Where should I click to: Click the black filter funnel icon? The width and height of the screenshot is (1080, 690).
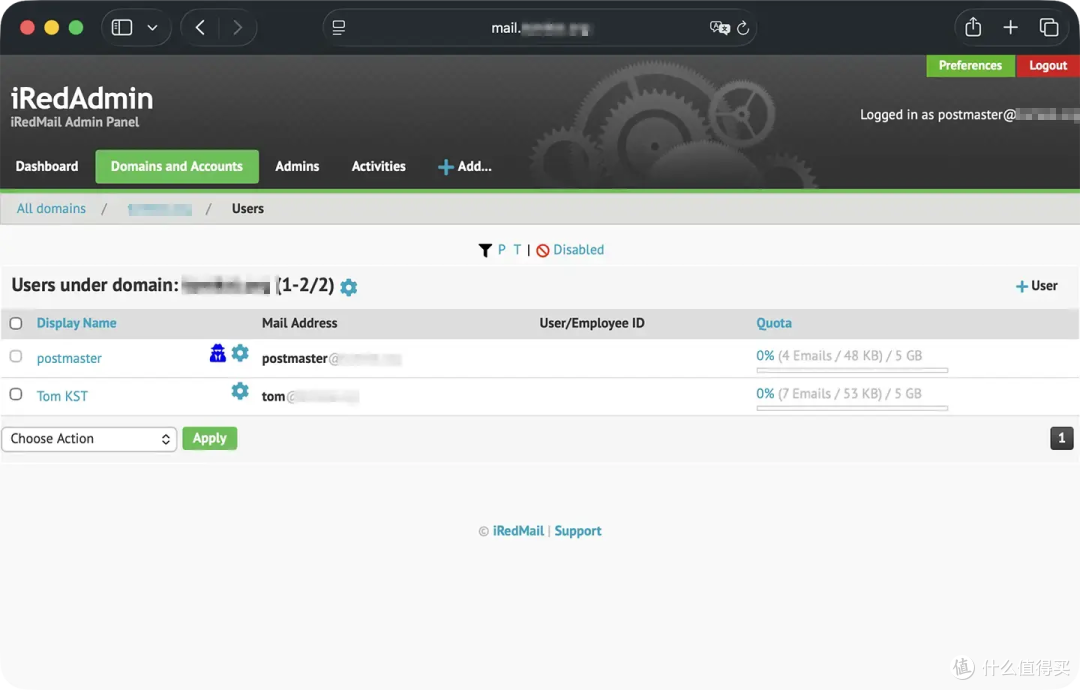click(485, 250)
